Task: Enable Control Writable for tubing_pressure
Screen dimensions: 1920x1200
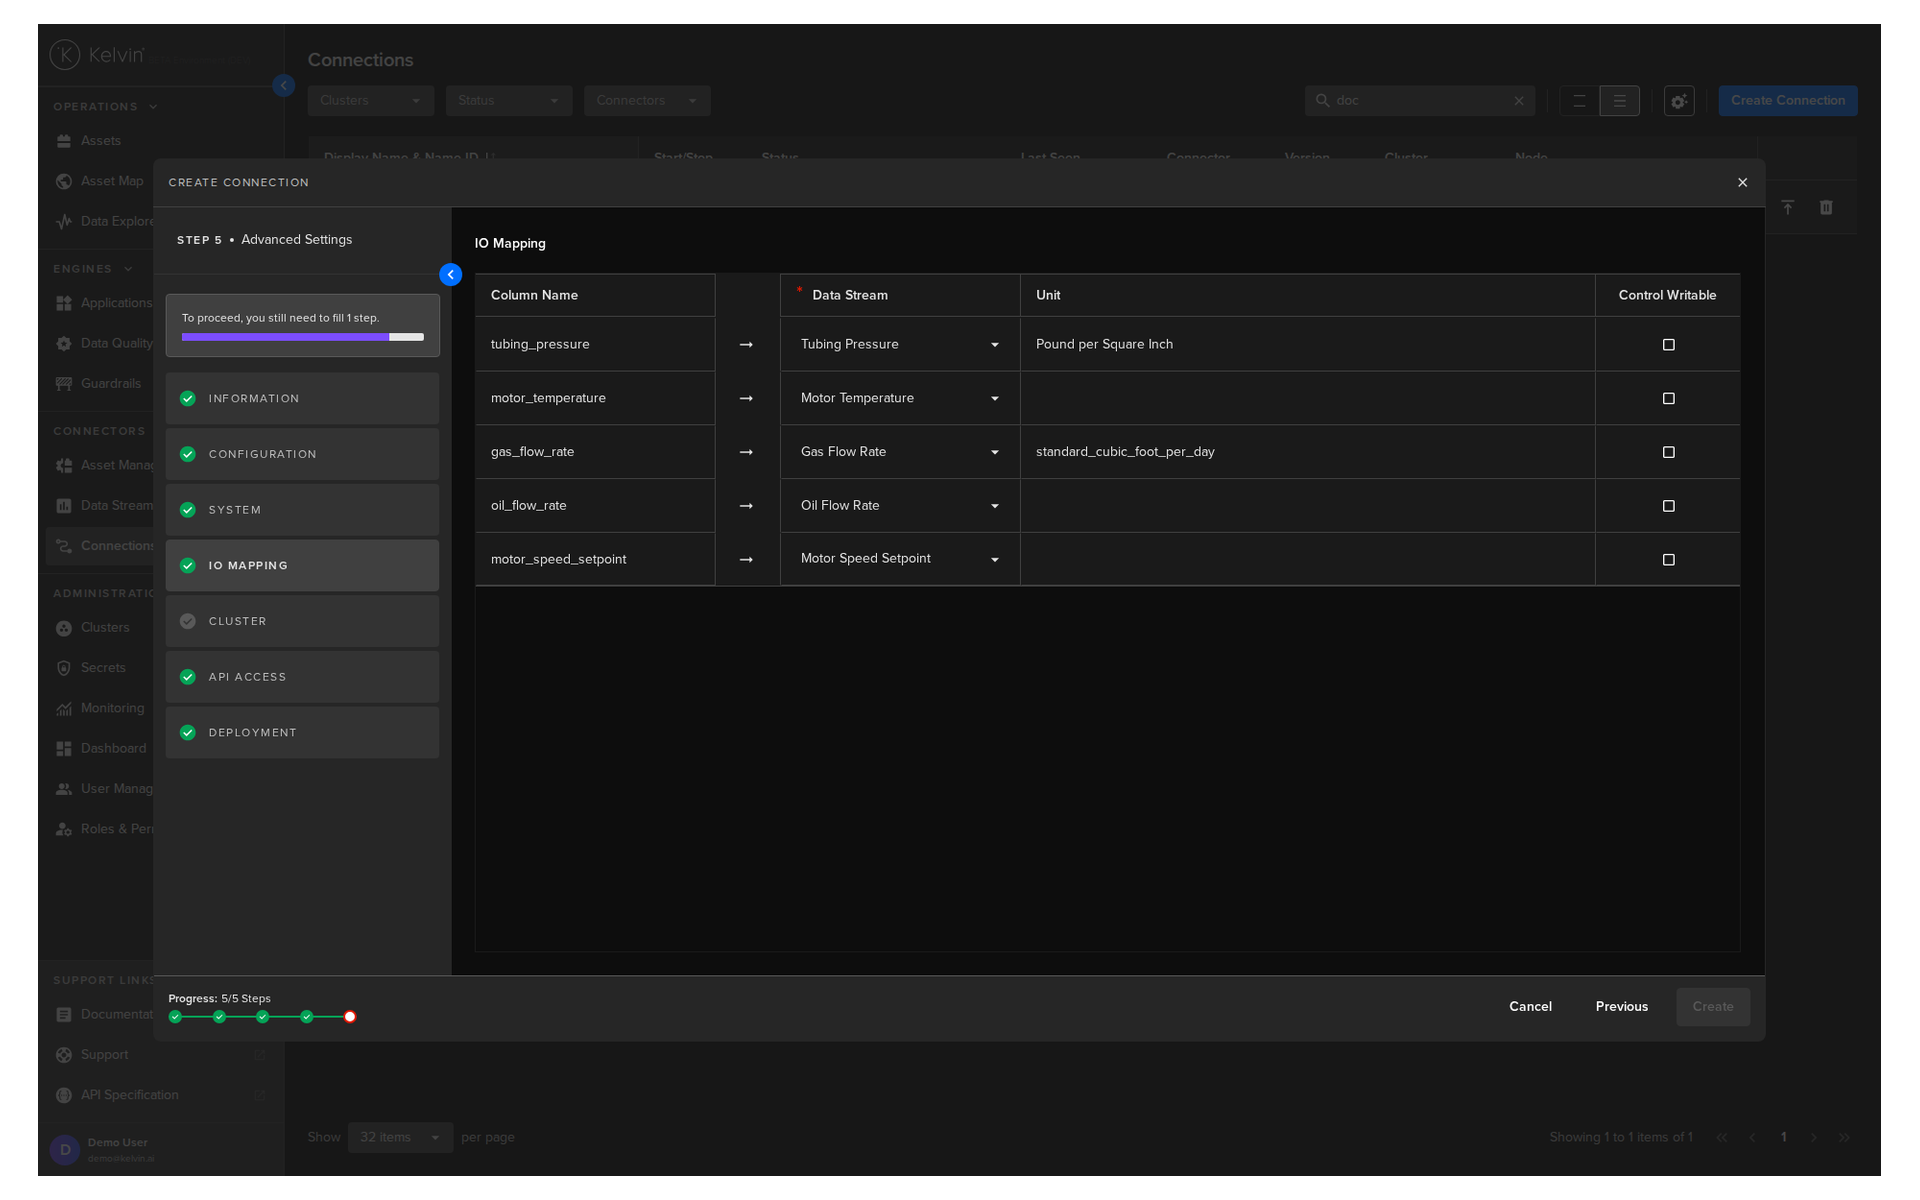Action: 1668,345
